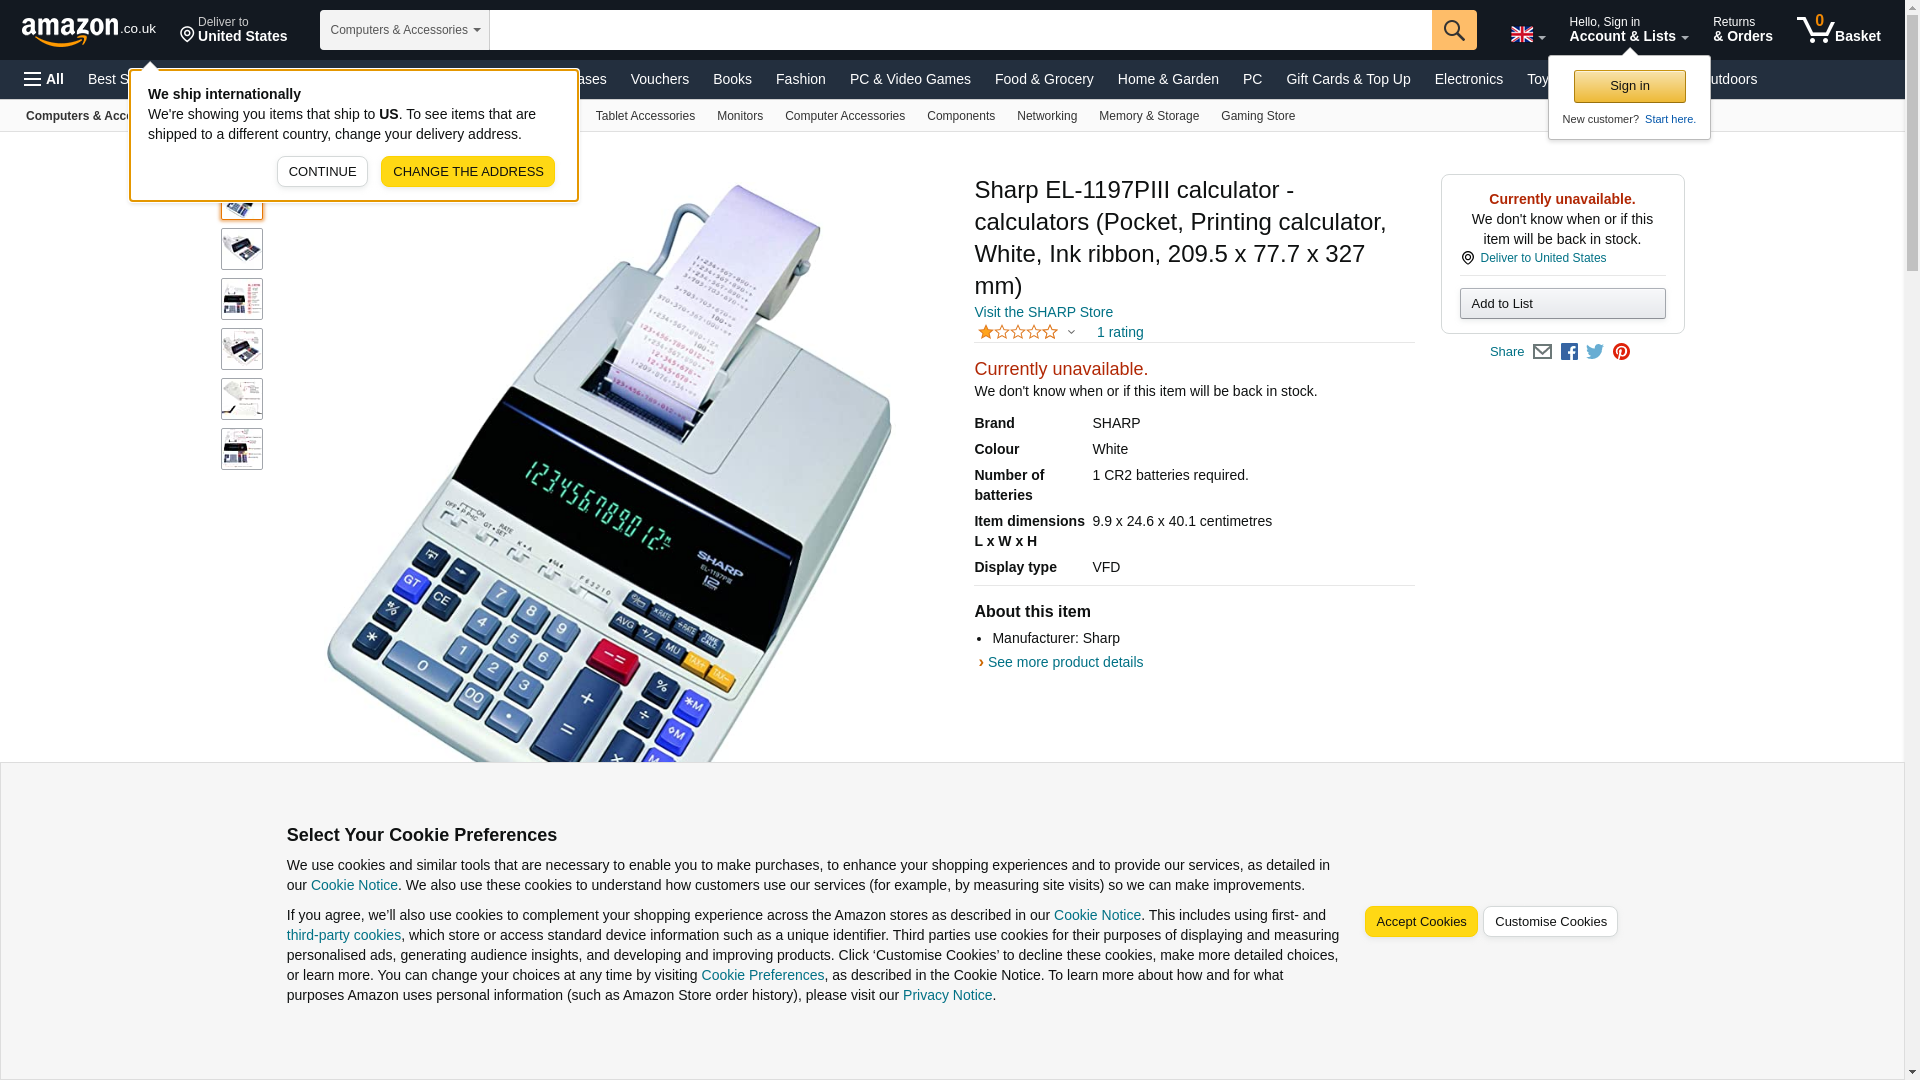Open the All hamburger menu
The image size is (1920, 1080).
tap(44, 79)
